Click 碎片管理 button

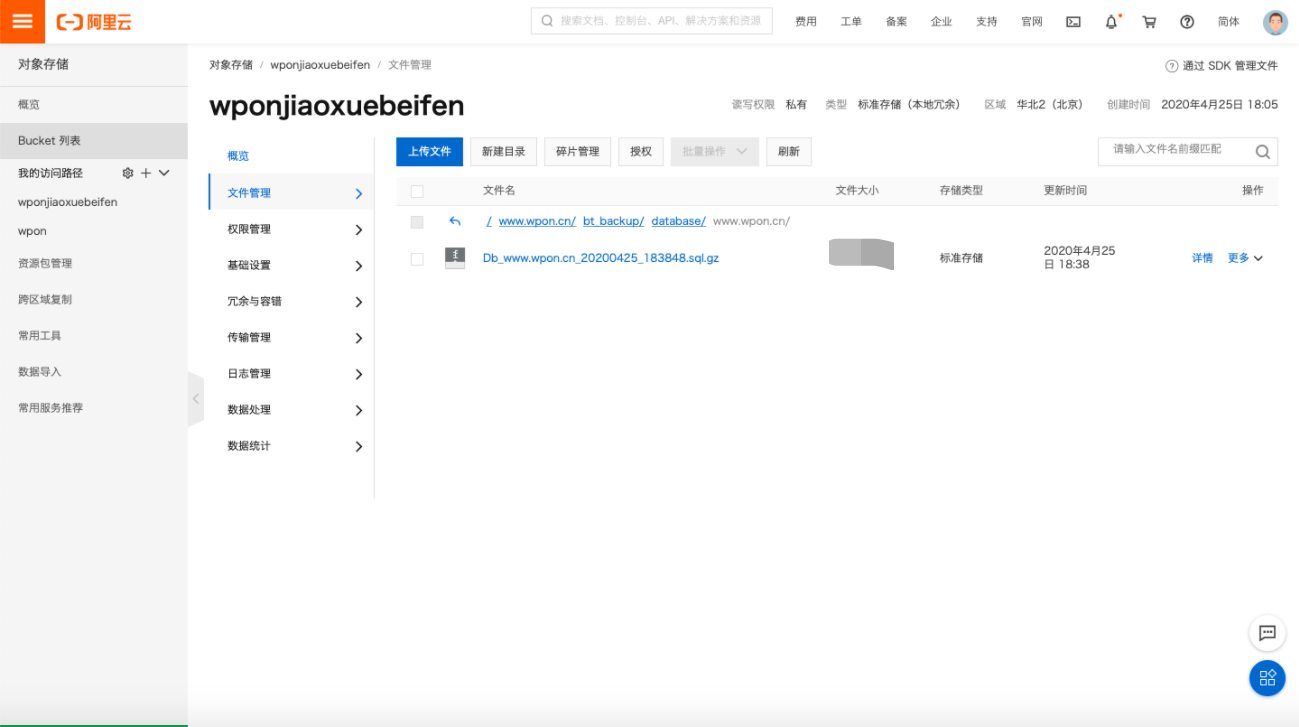[x=578, y=152]
